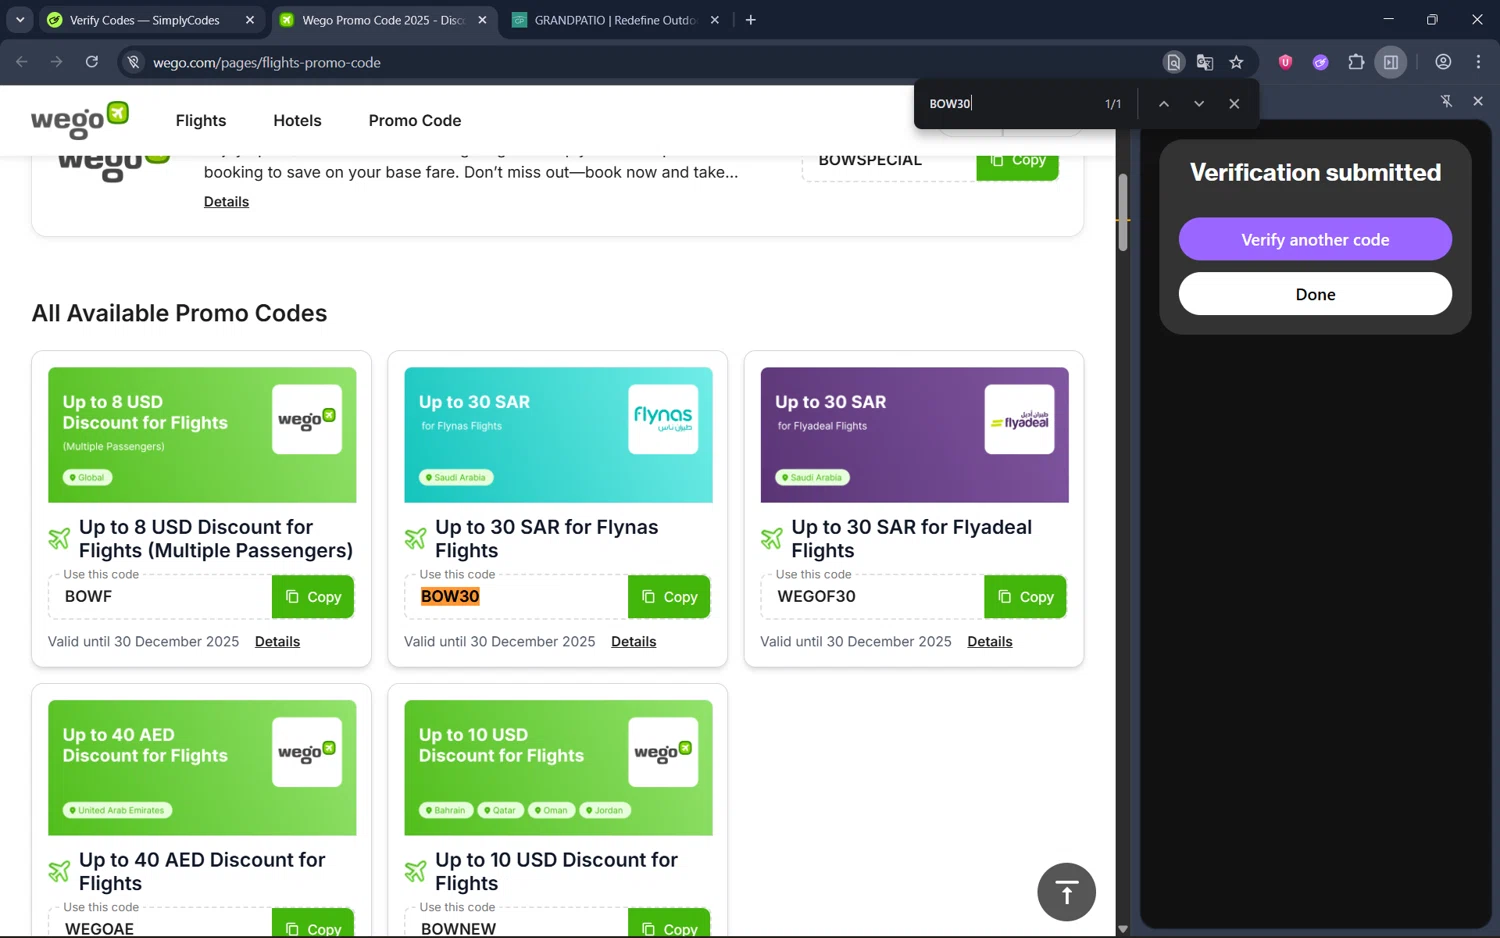Viewport: 1500px width, 938px height.
Task: Open the Flynas 30 SAR promo banner
Action: coord(558,435)
